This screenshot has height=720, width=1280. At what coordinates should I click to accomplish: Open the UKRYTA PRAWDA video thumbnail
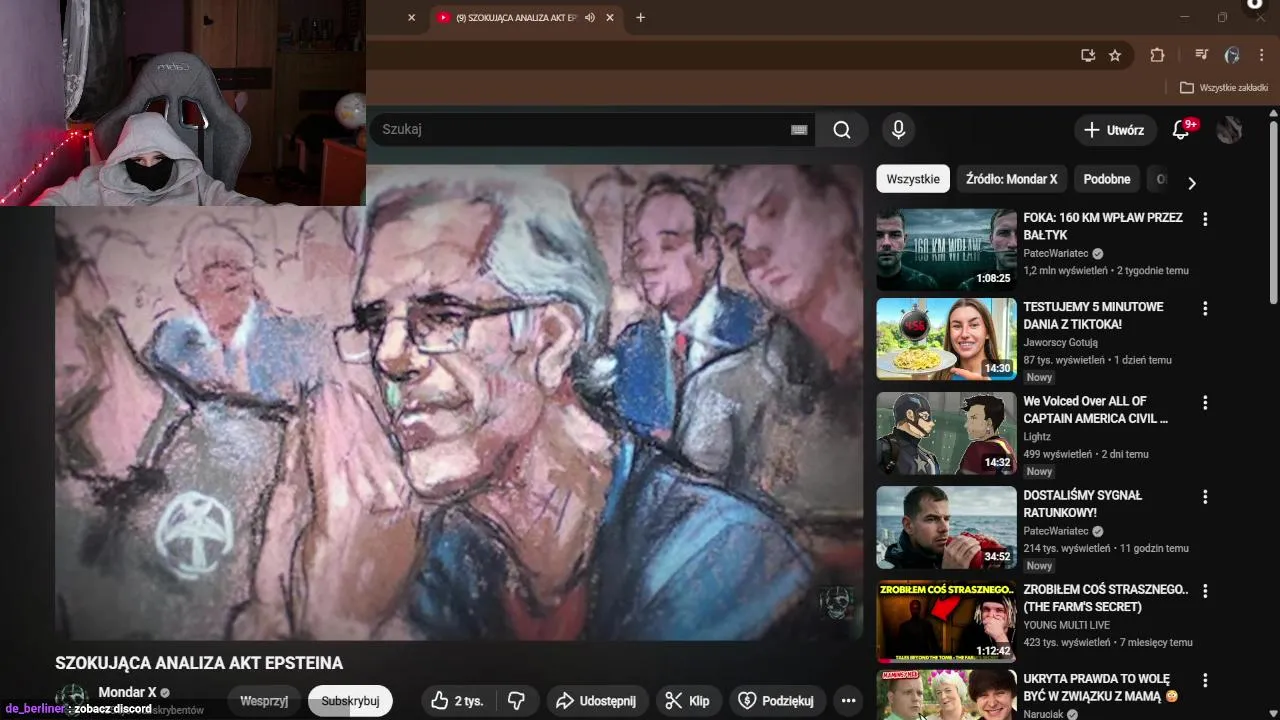946,695
